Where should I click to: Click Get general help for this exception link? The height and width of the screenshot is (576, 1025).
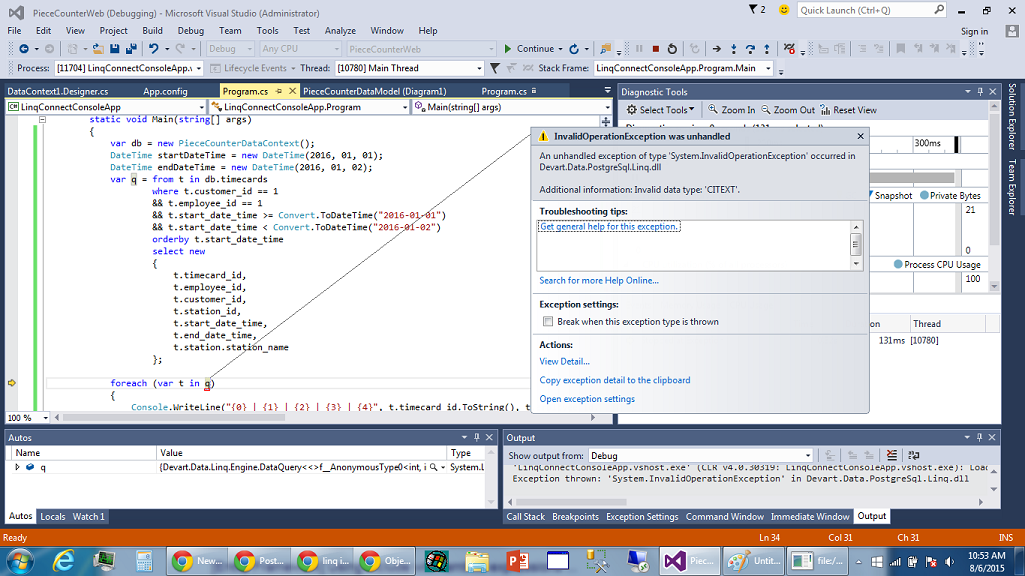click(609, 226)
